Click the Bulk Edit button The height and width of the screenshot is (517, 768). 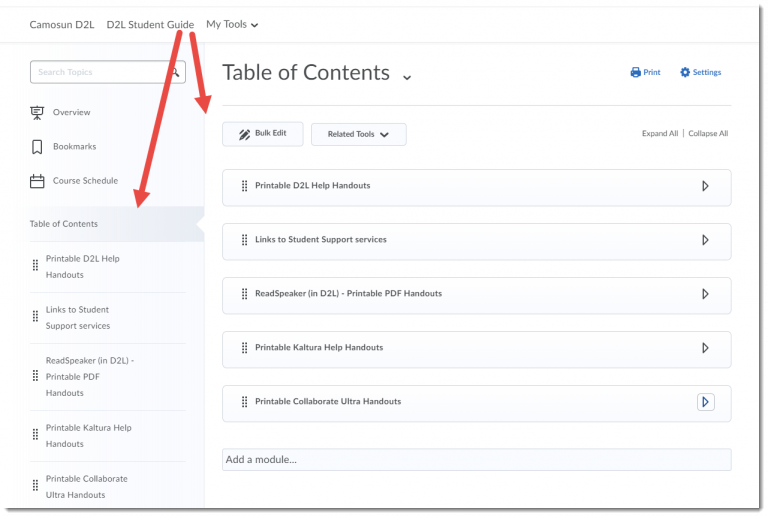262,134
